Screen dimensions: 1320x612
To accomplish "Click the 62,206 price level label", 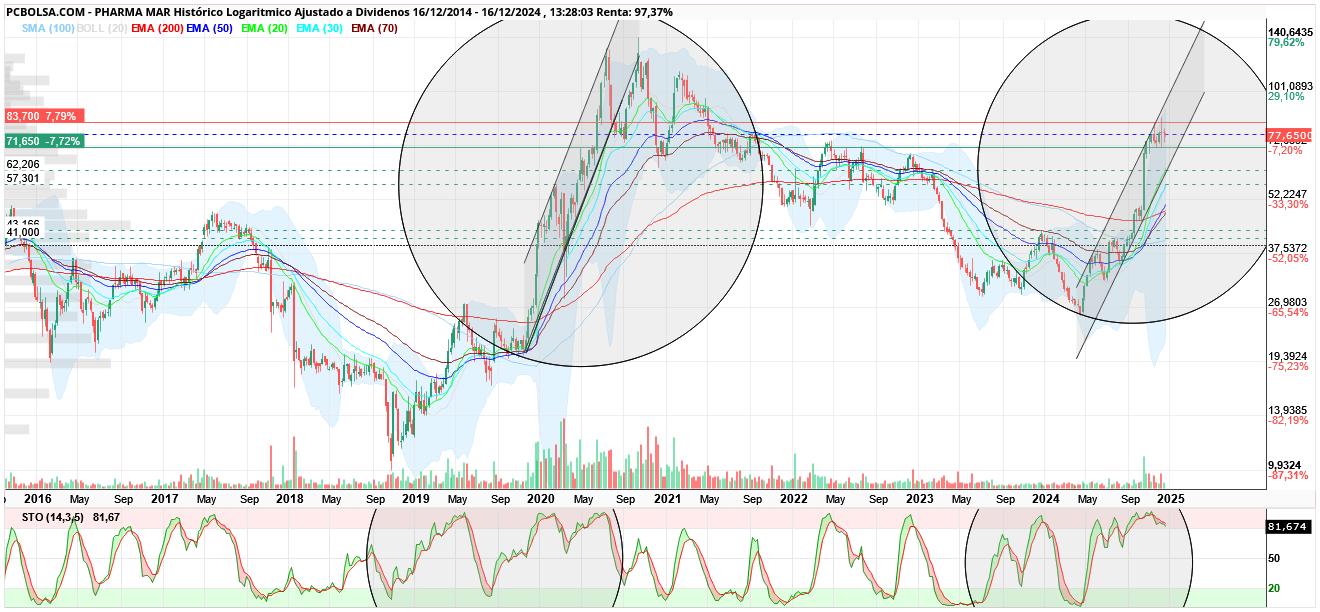I will tap(23, 164).
